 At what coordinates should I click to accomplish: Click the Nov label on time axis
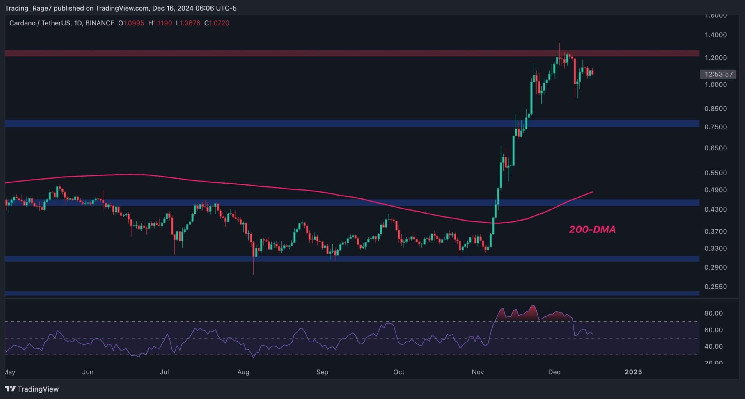(x=477, y=372)
